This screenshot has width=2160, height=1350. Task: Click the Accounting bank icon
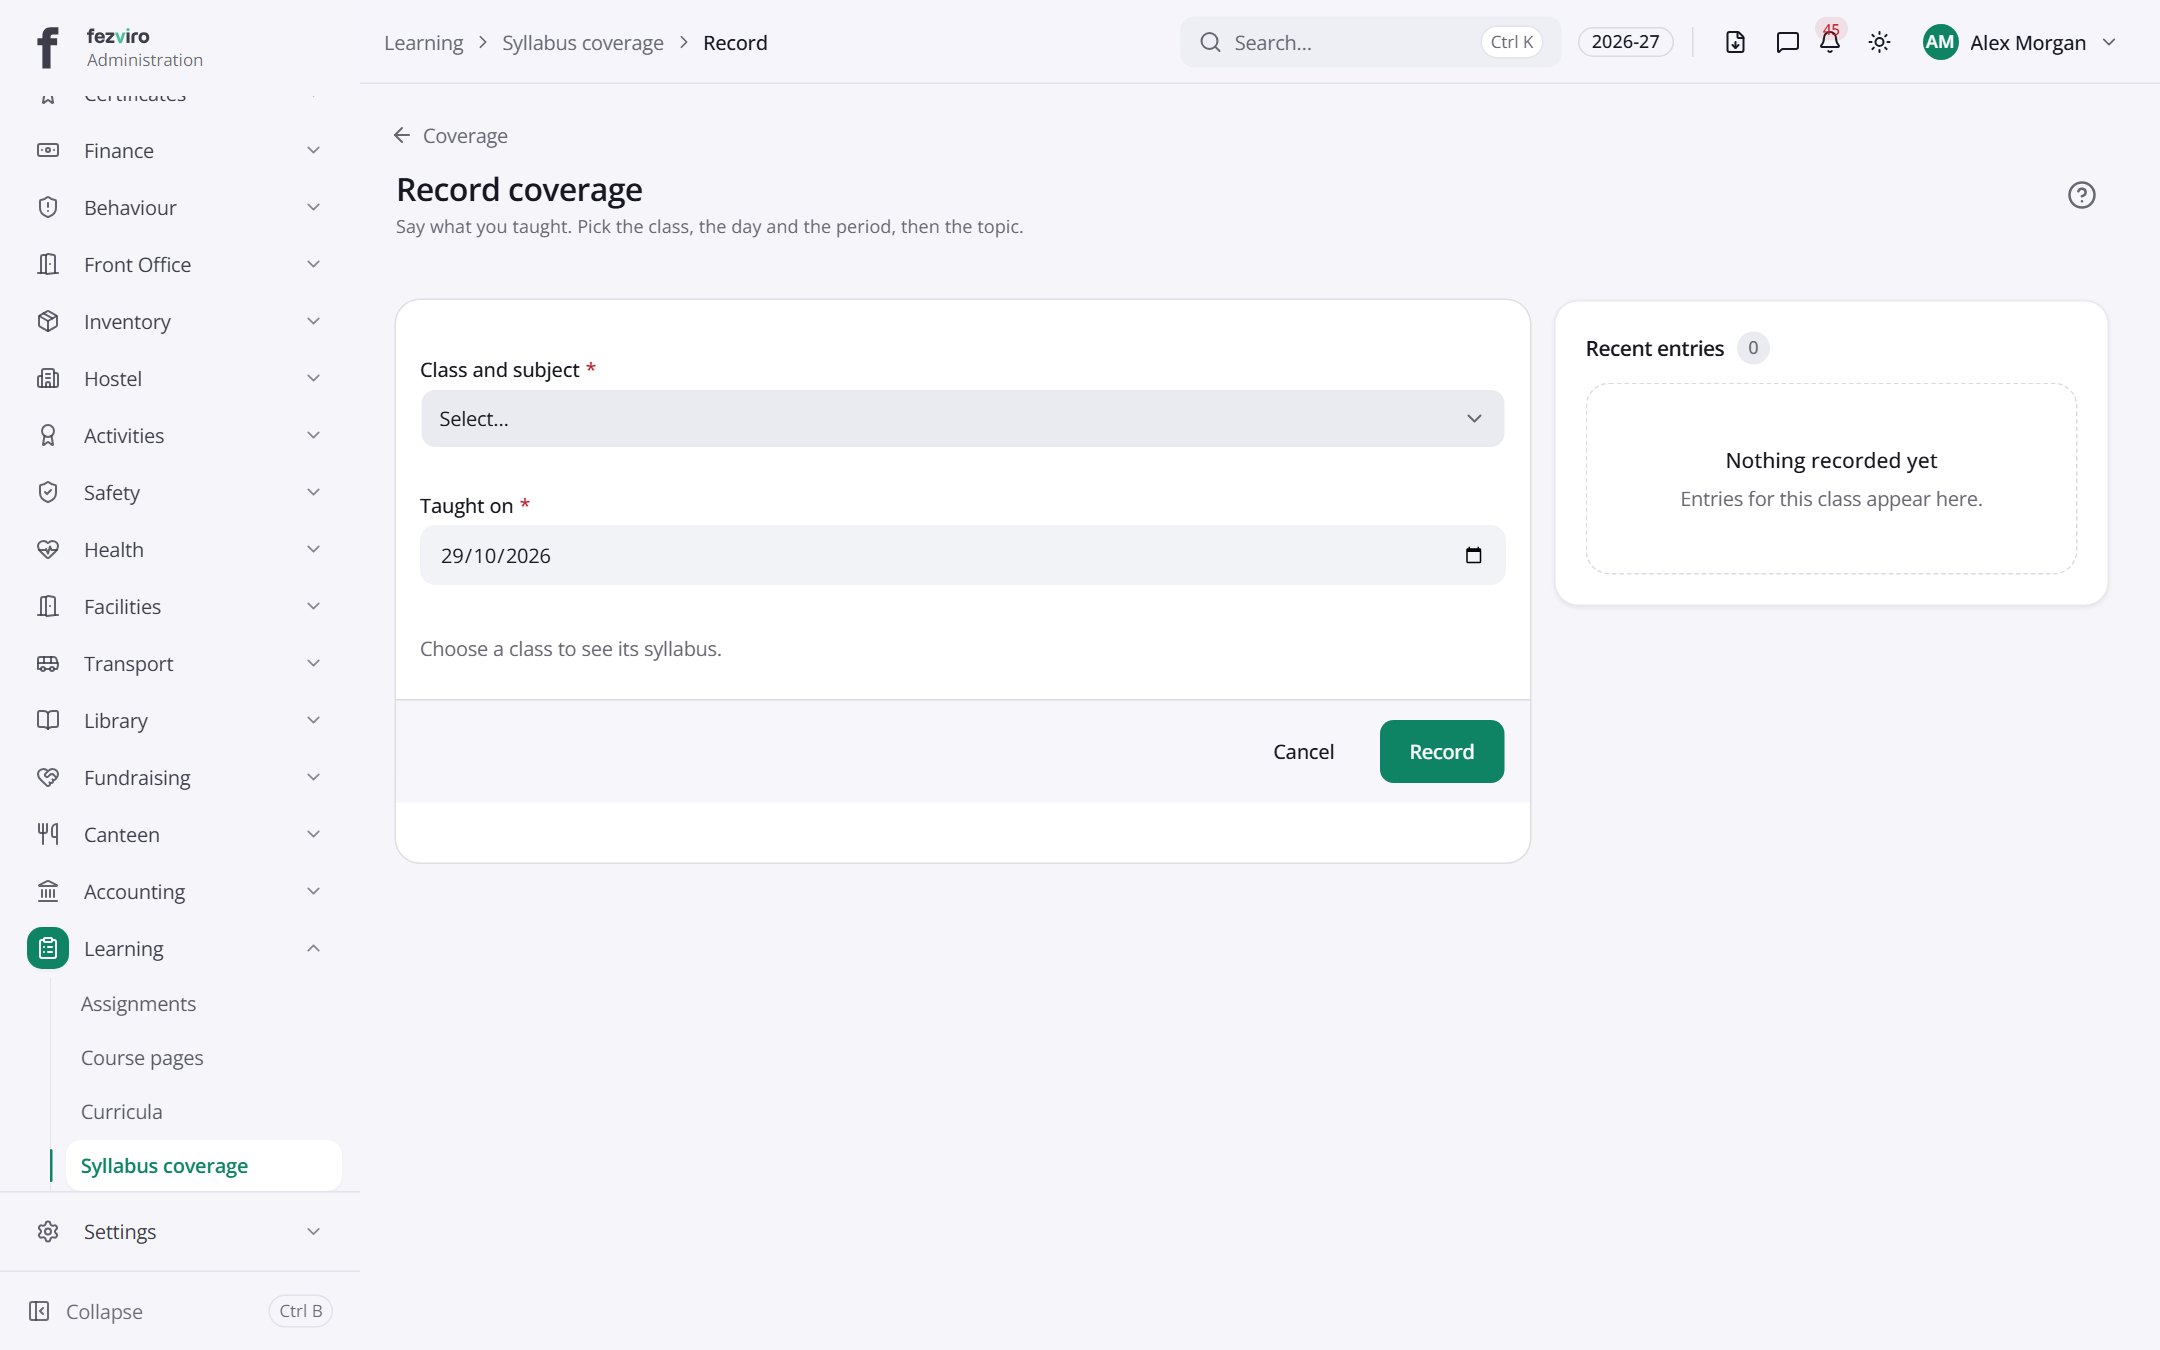coord(48,891)
